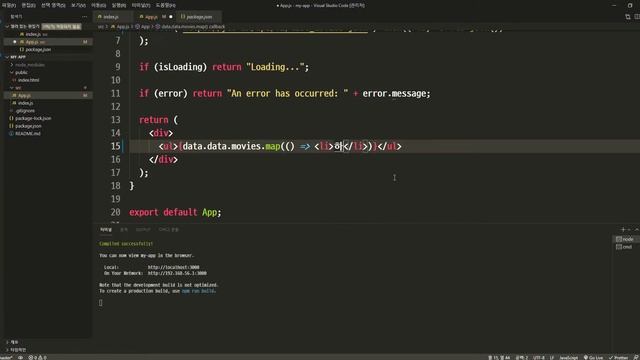Click the src breadcrumb segment
Viewport: 640px width, 360px height.
point(100,27)
